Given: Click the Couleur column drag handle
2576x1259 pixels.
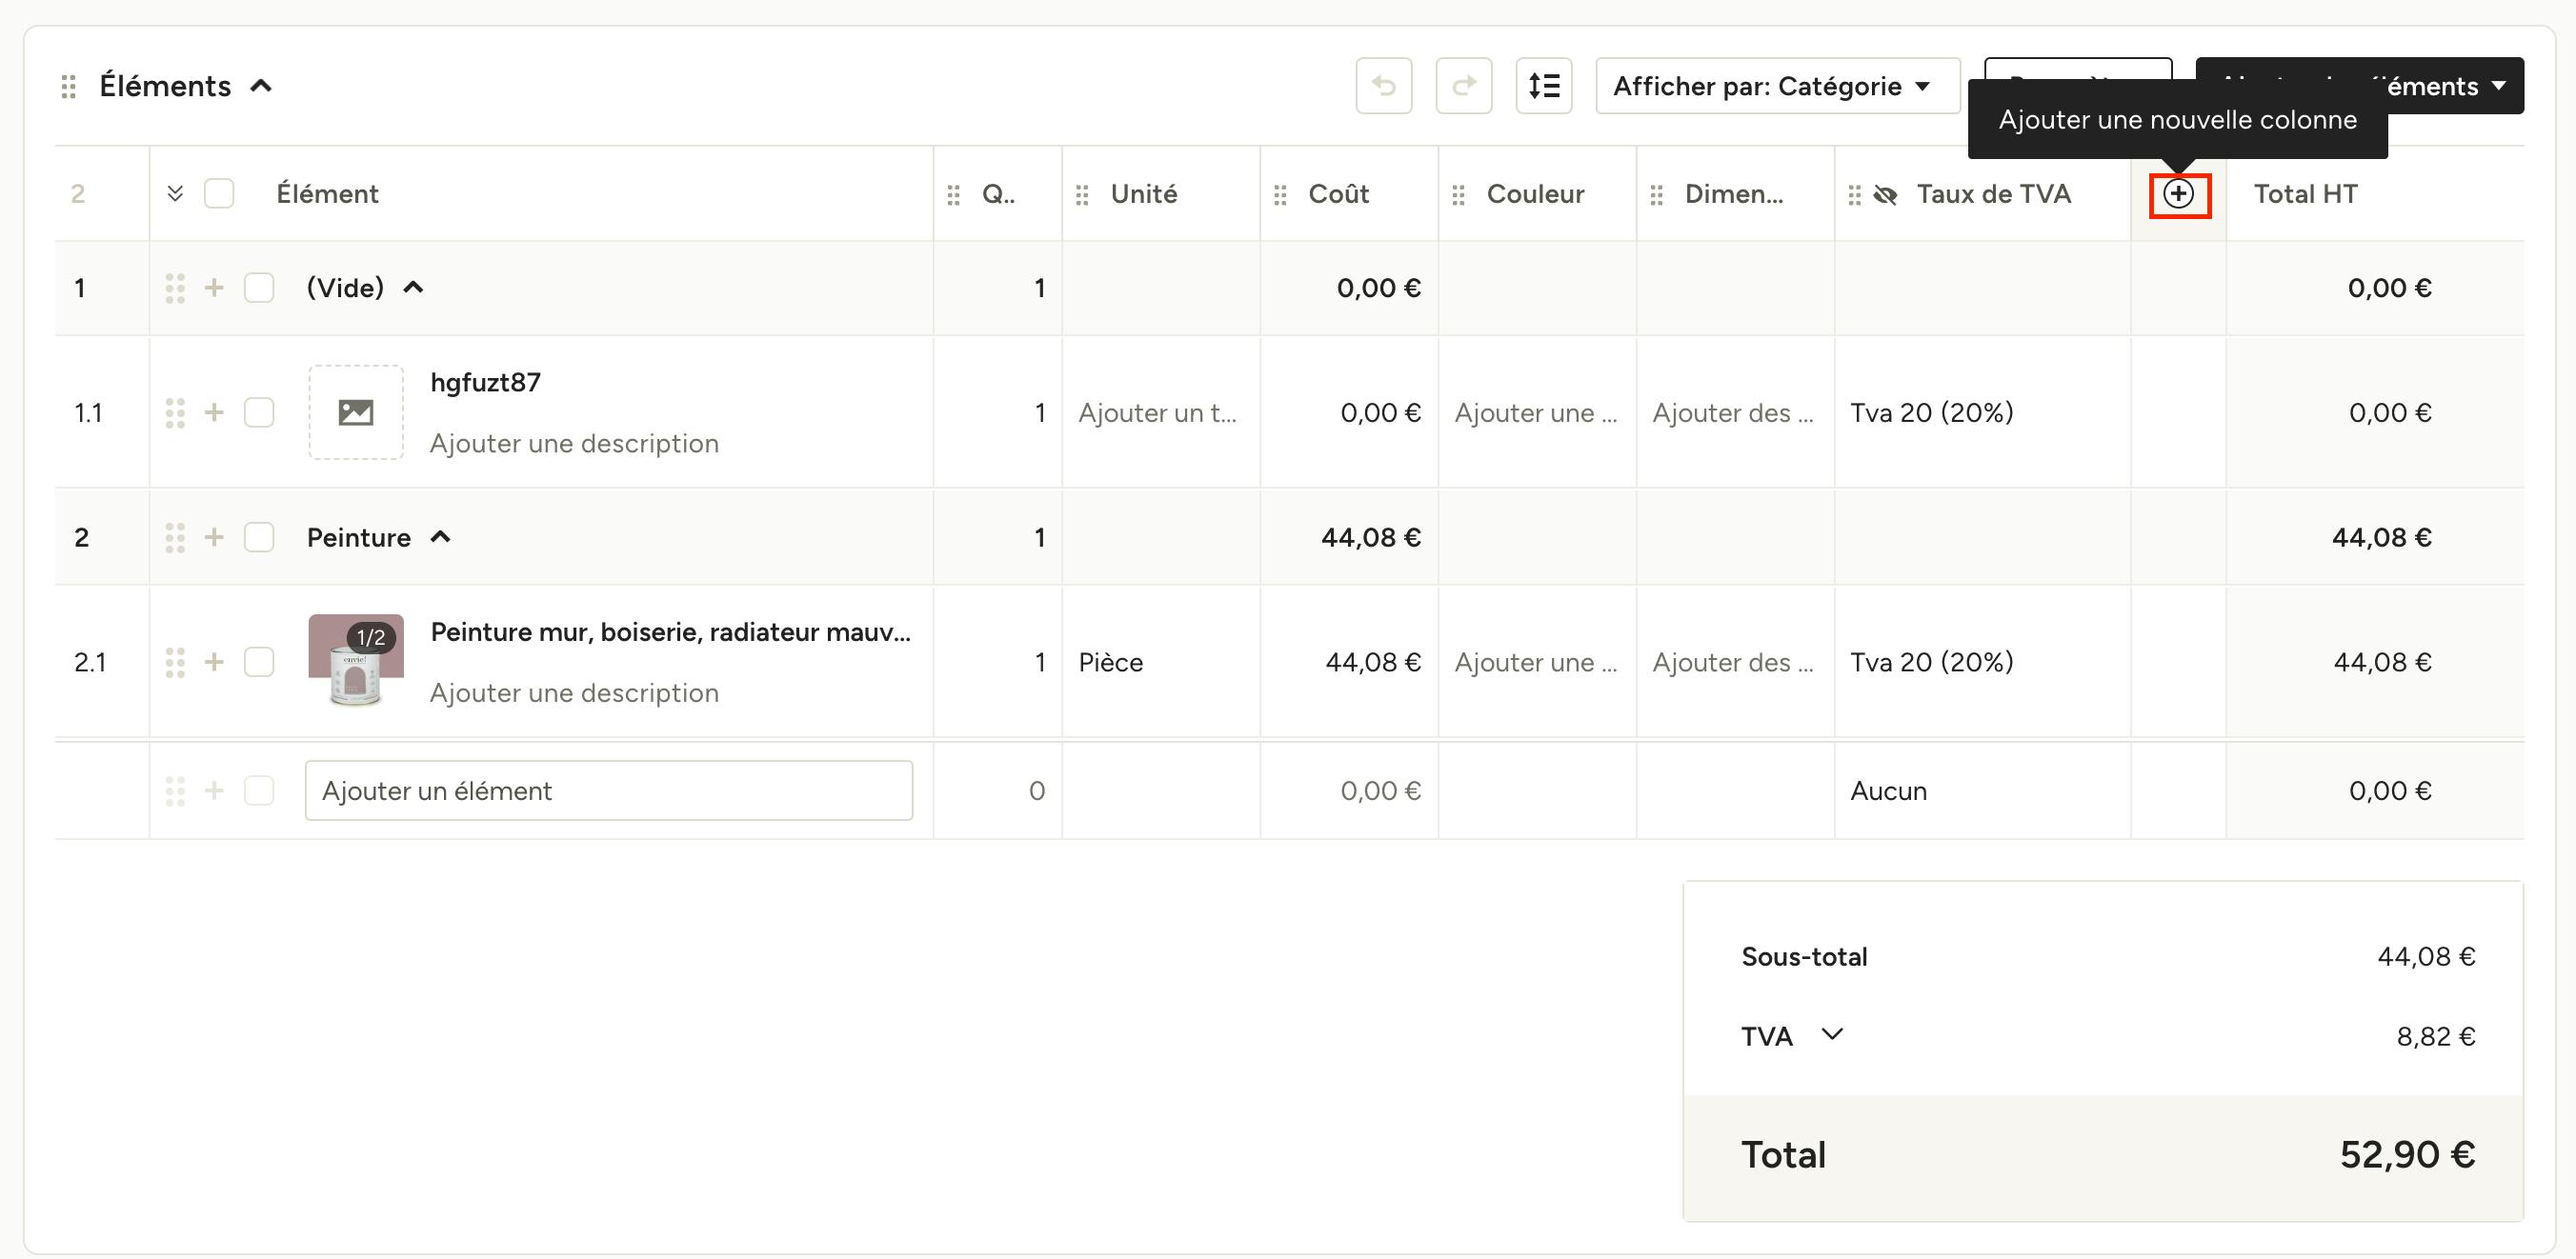Looking at the screenshot, I should pos(1458,195).
